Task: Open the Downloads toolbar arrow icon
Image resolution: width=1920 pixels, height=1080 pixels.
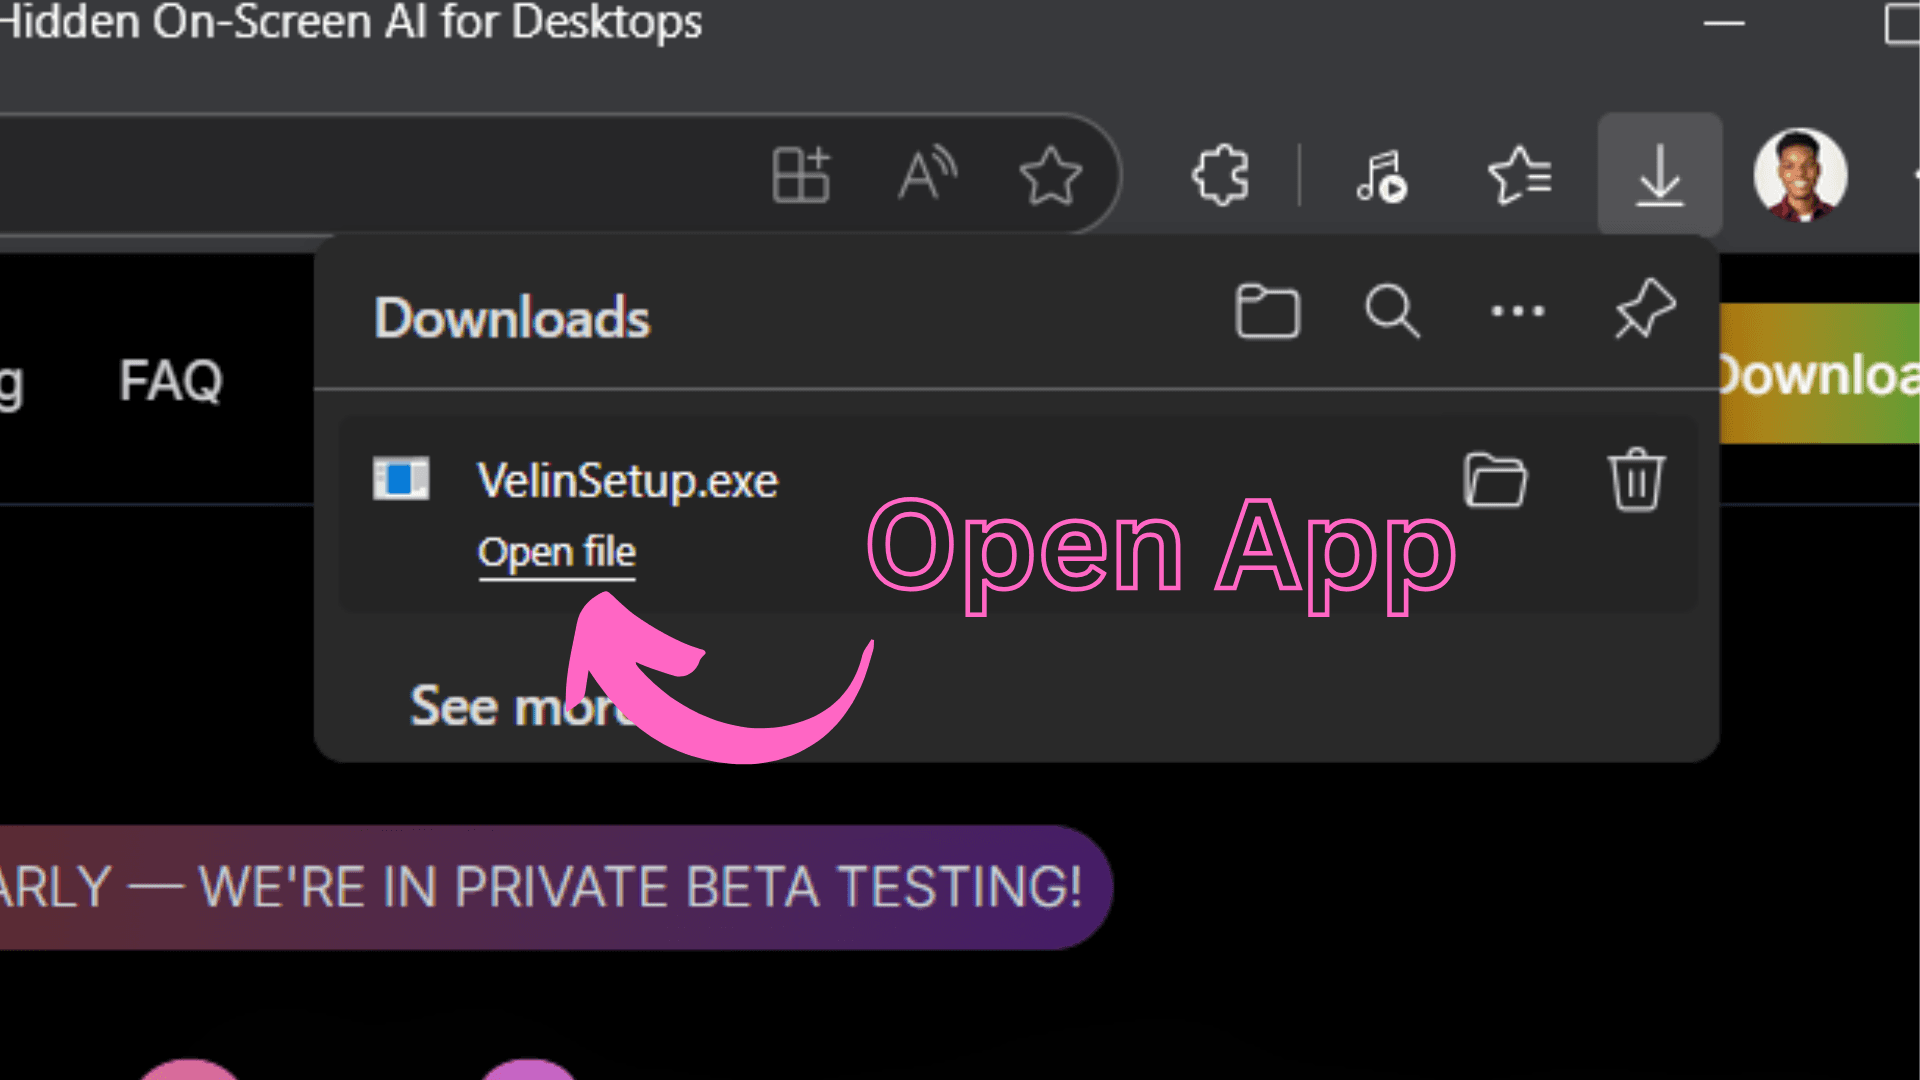Action: (1660, 175)
